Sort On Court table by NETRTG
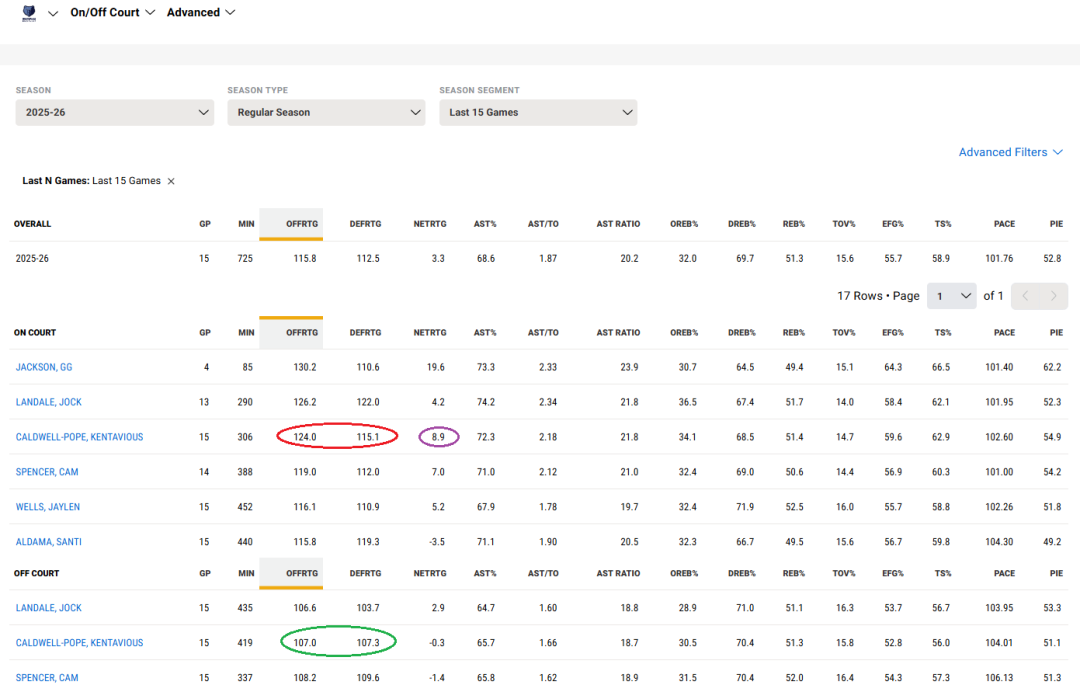 point(429,333)
